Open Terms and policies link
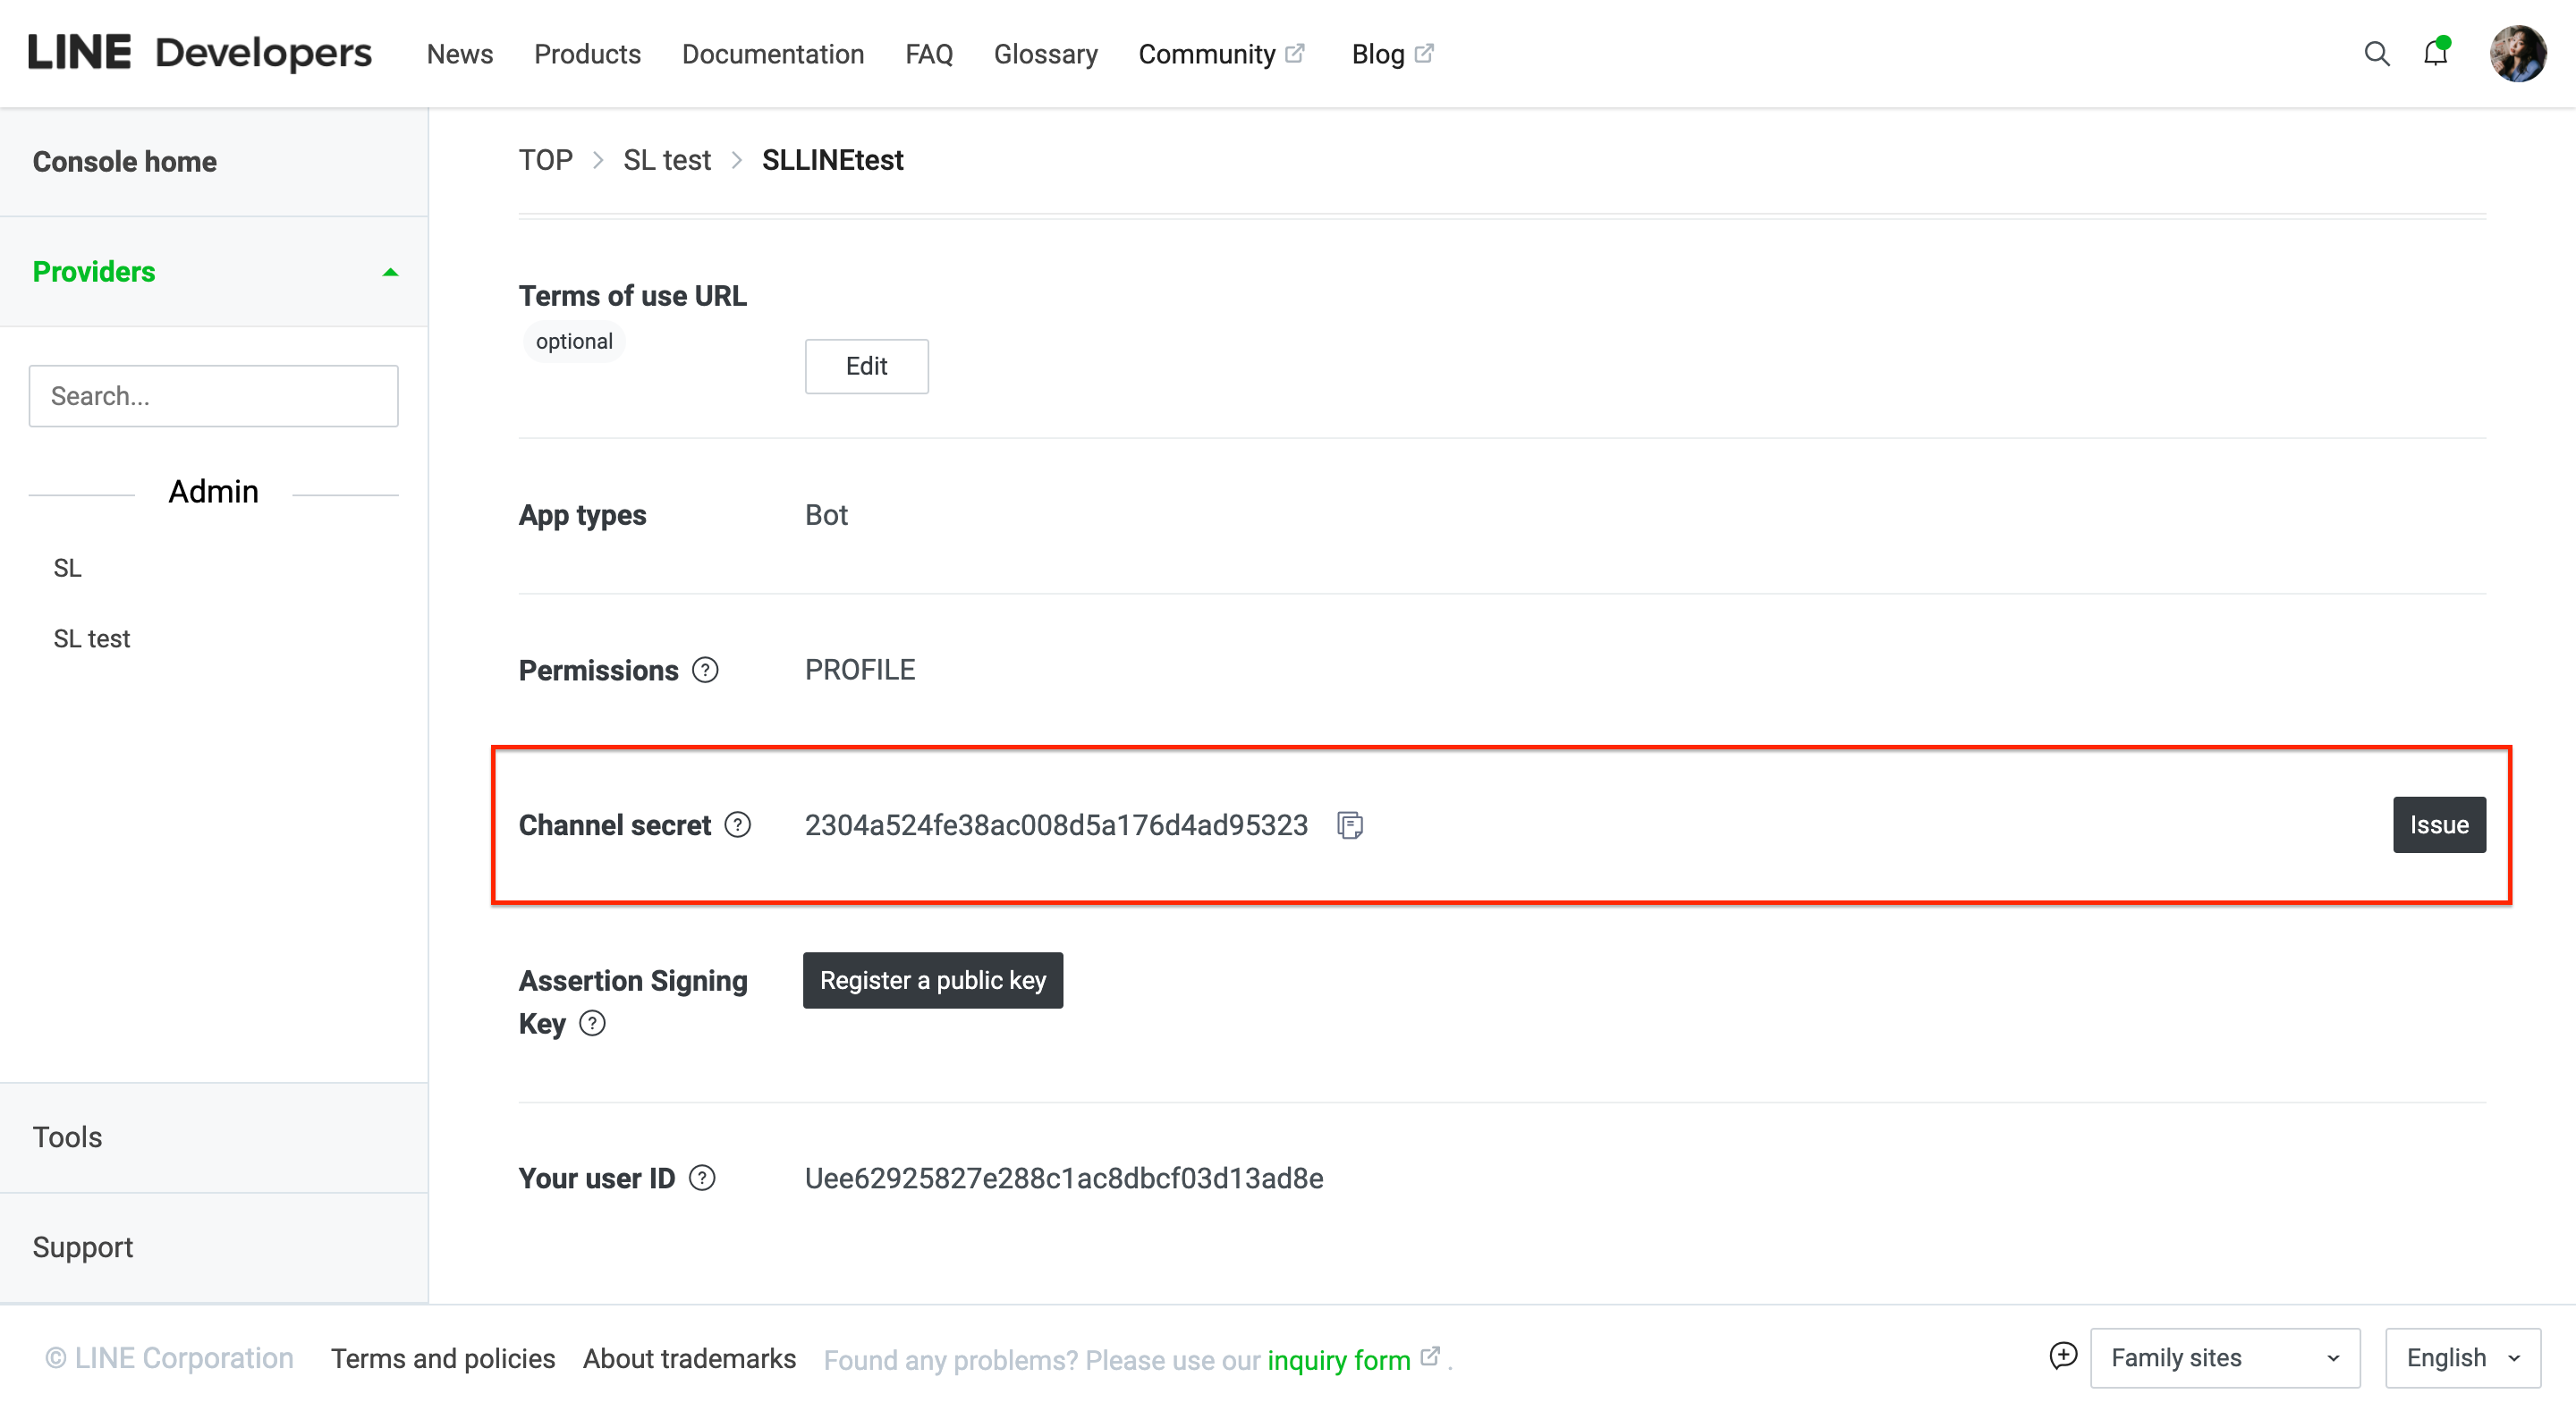The image size is (2576, 1411). pyautogui.click(x=443, y=1358)
